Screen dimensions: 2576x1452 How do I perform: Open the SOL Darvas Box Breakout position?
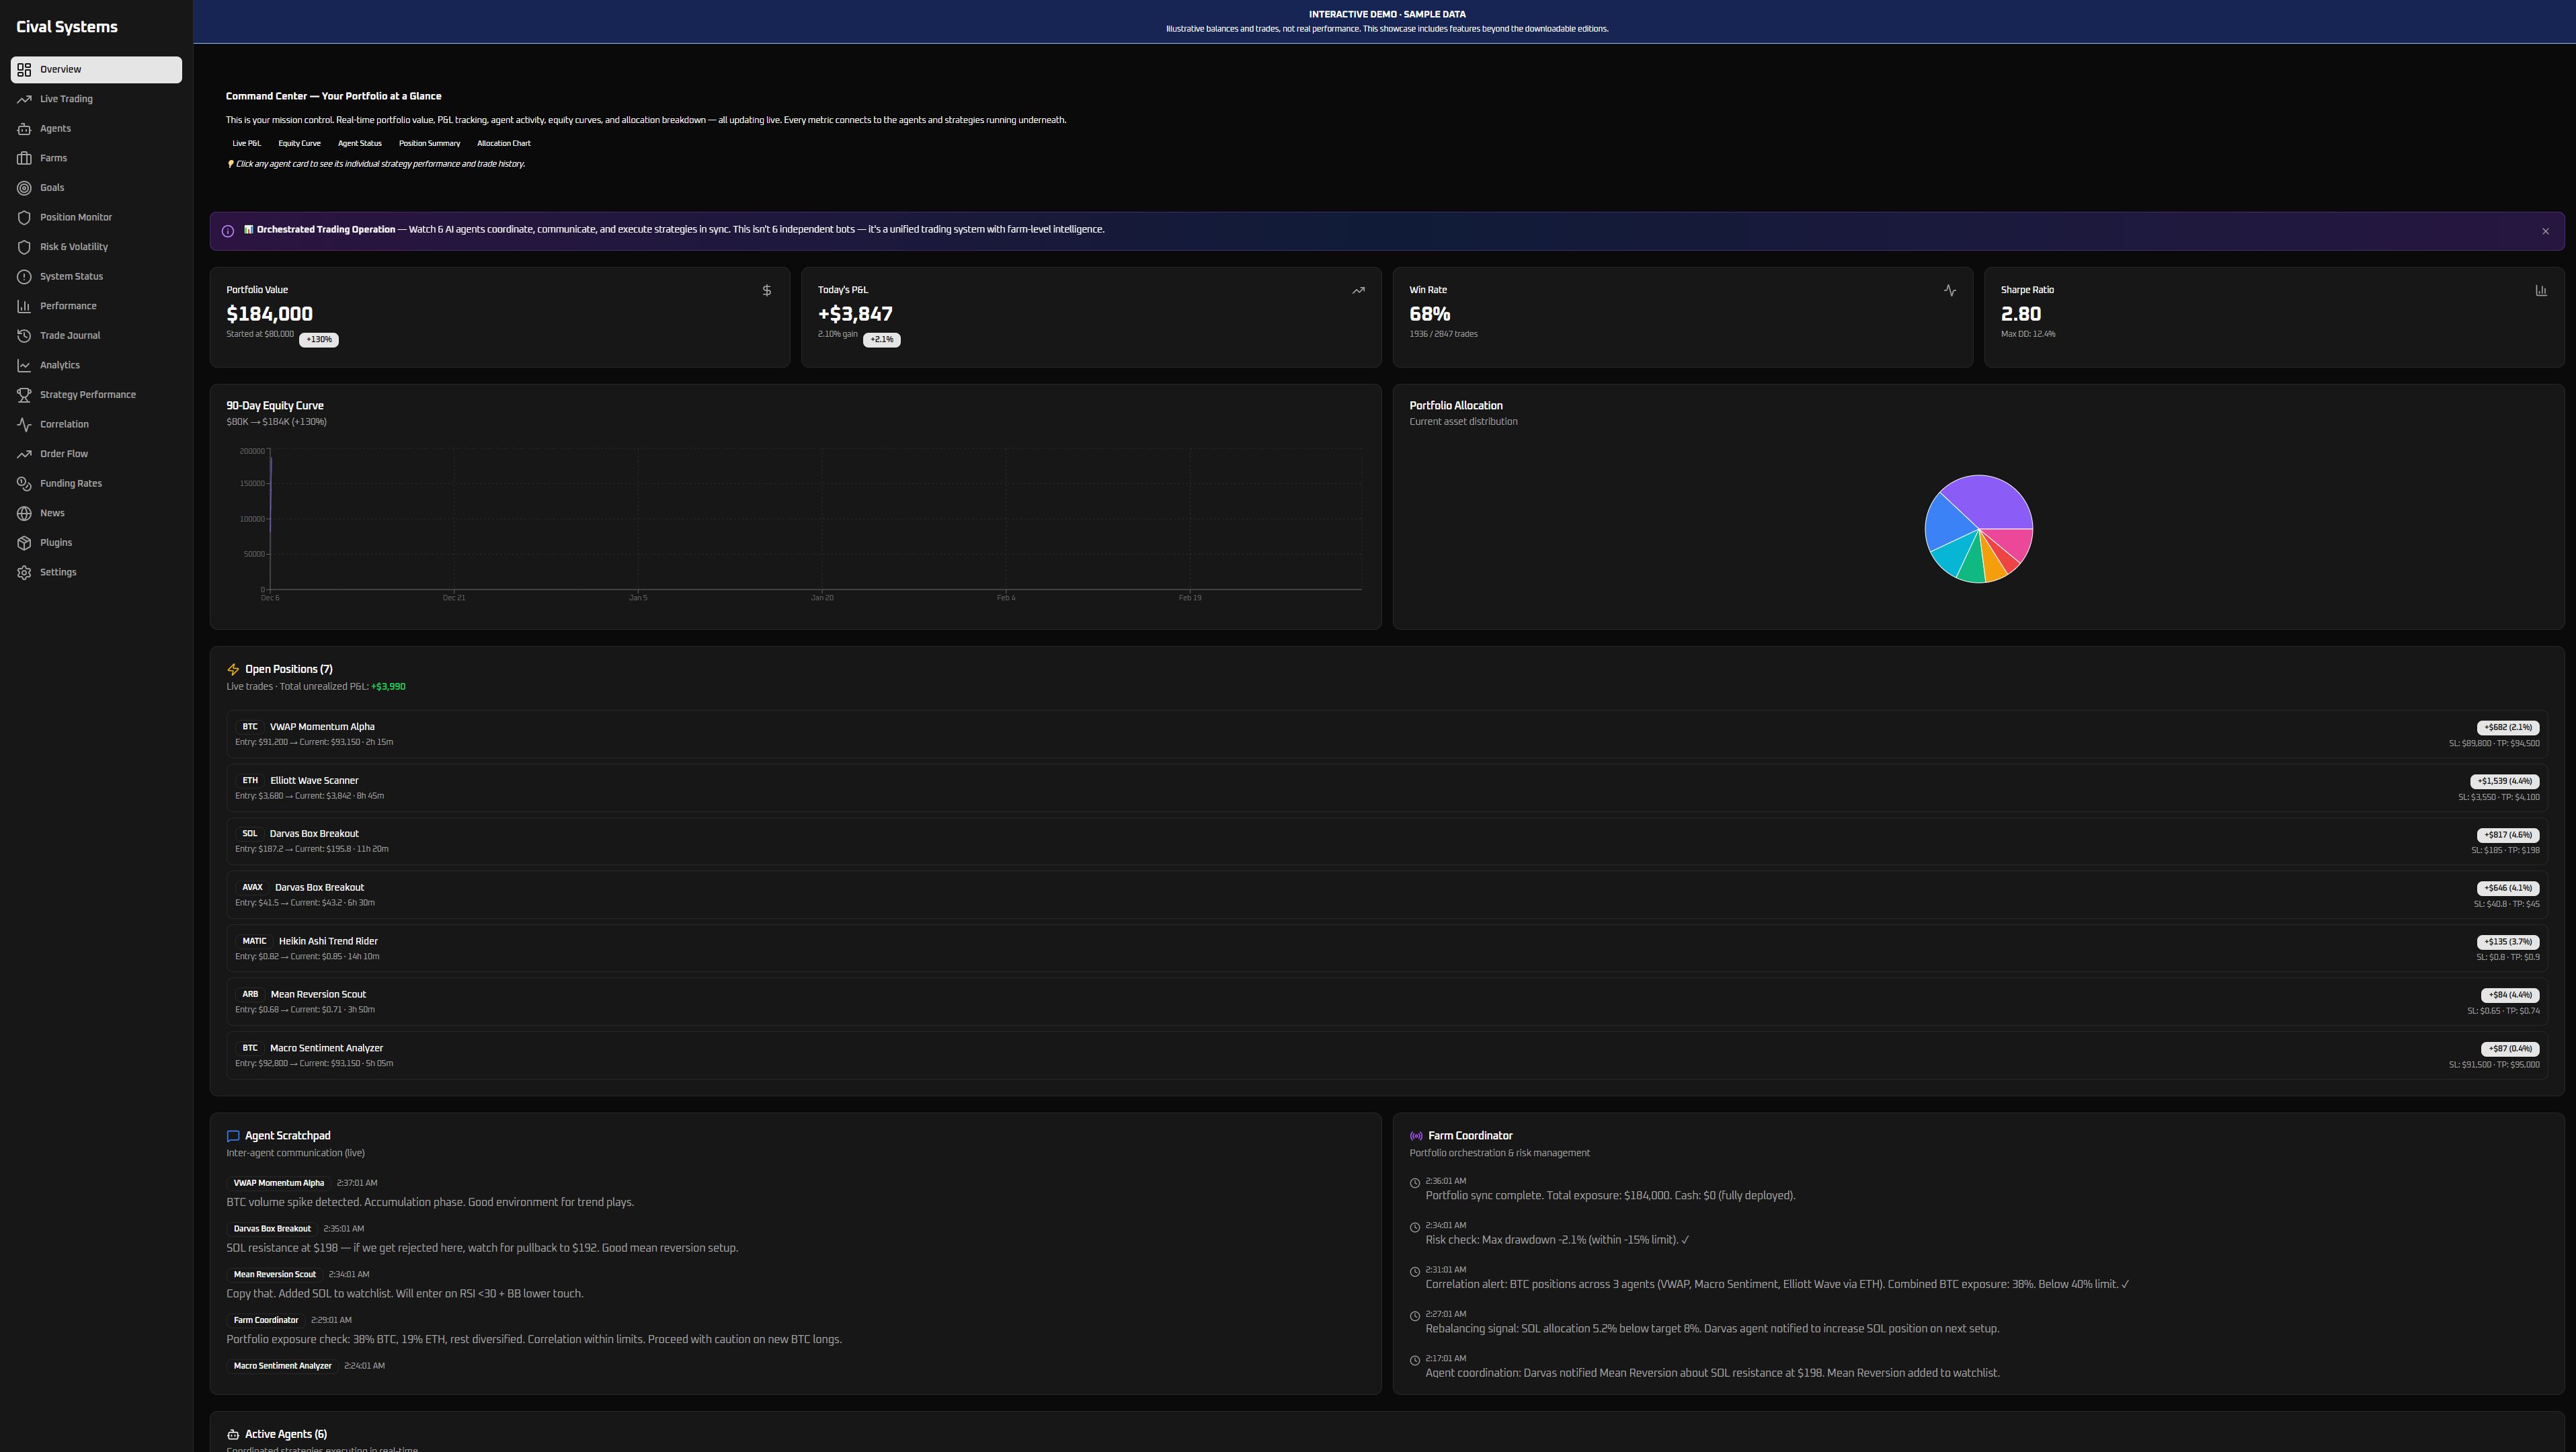[x=1387, y=841]
